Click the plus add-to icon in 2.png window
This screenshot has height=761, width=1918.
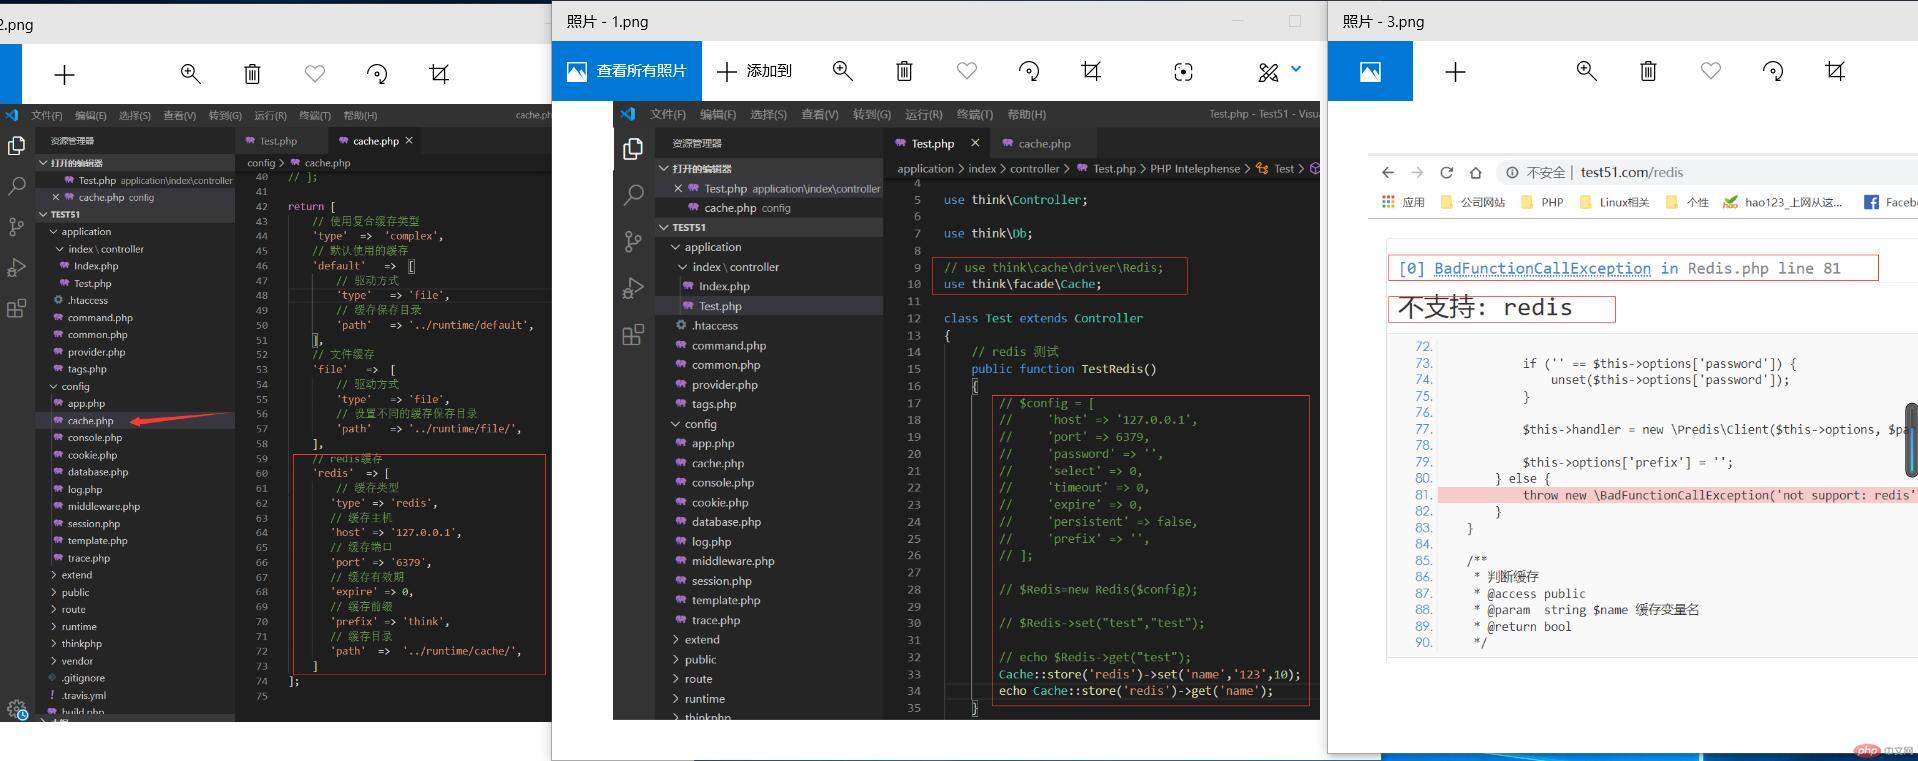(64, 74)
